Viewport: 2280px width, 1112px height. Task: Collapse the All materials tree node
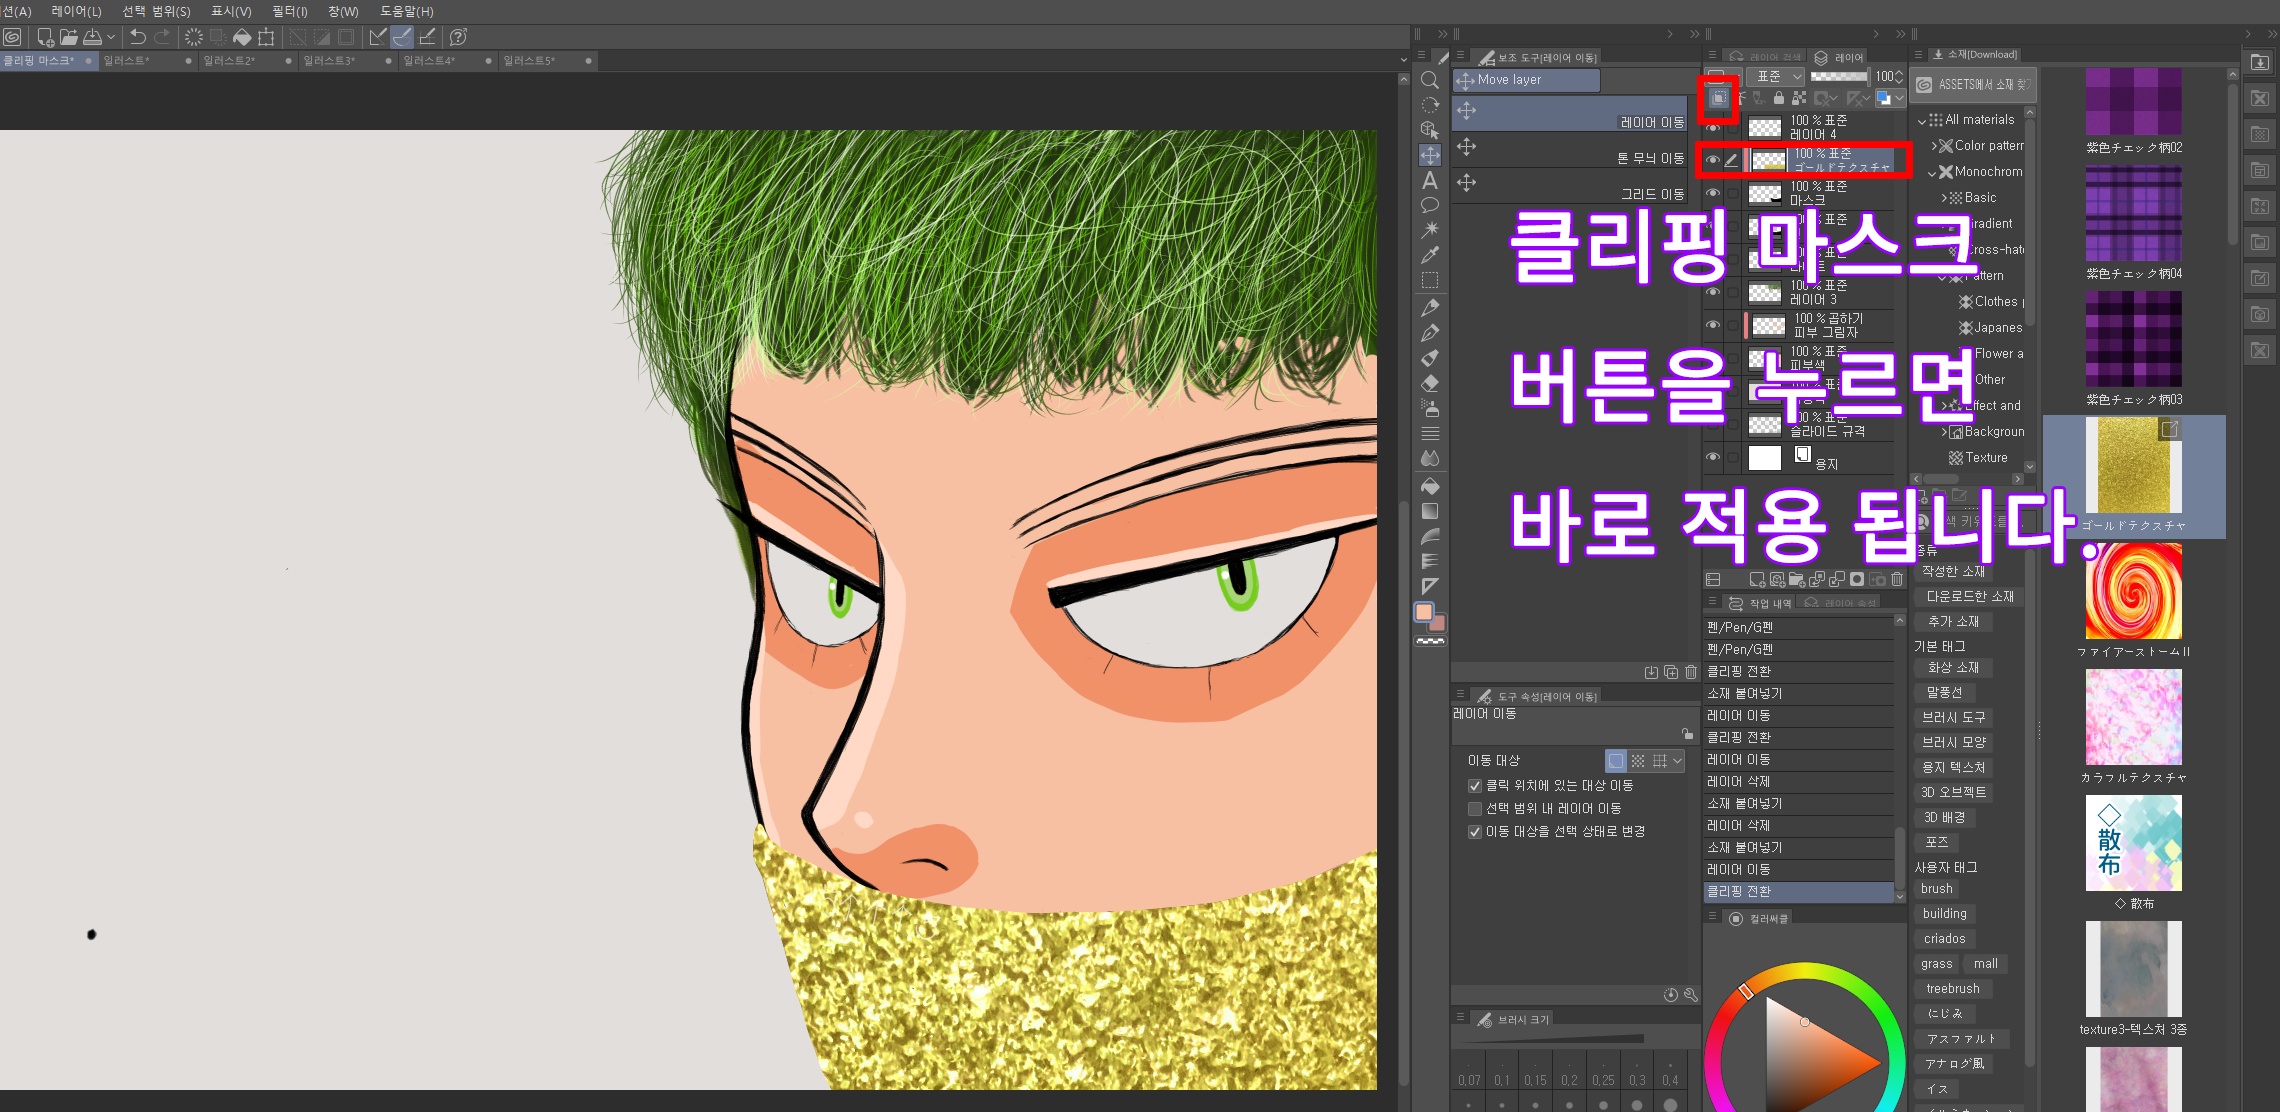click(x=1921, y=120)
